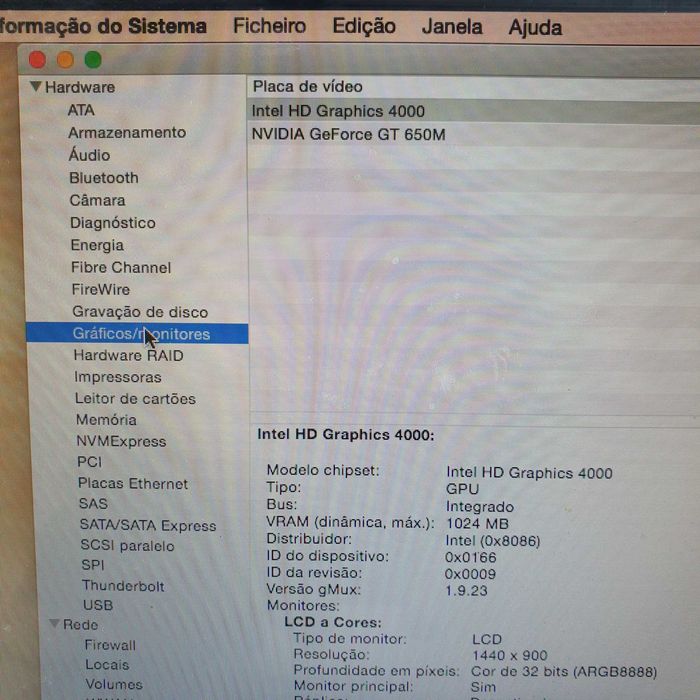Image resolution: width=700 pixels, height=700 pixels.
Task: Open the Ficheiro menu
Action: click(269, 26)
